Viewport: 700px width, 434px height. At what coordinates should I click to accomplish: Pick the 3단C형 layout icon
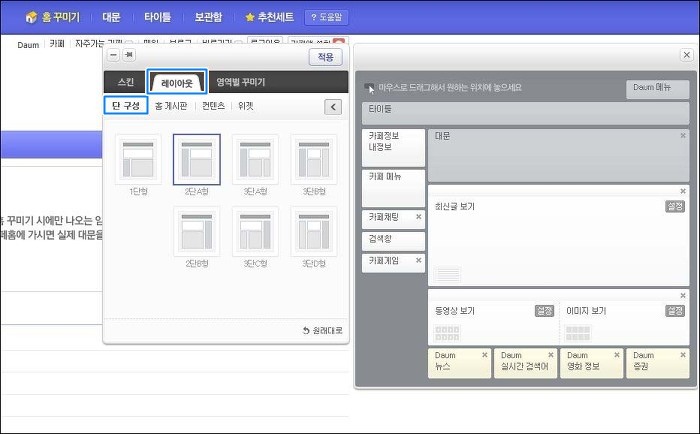coord(255,232)
